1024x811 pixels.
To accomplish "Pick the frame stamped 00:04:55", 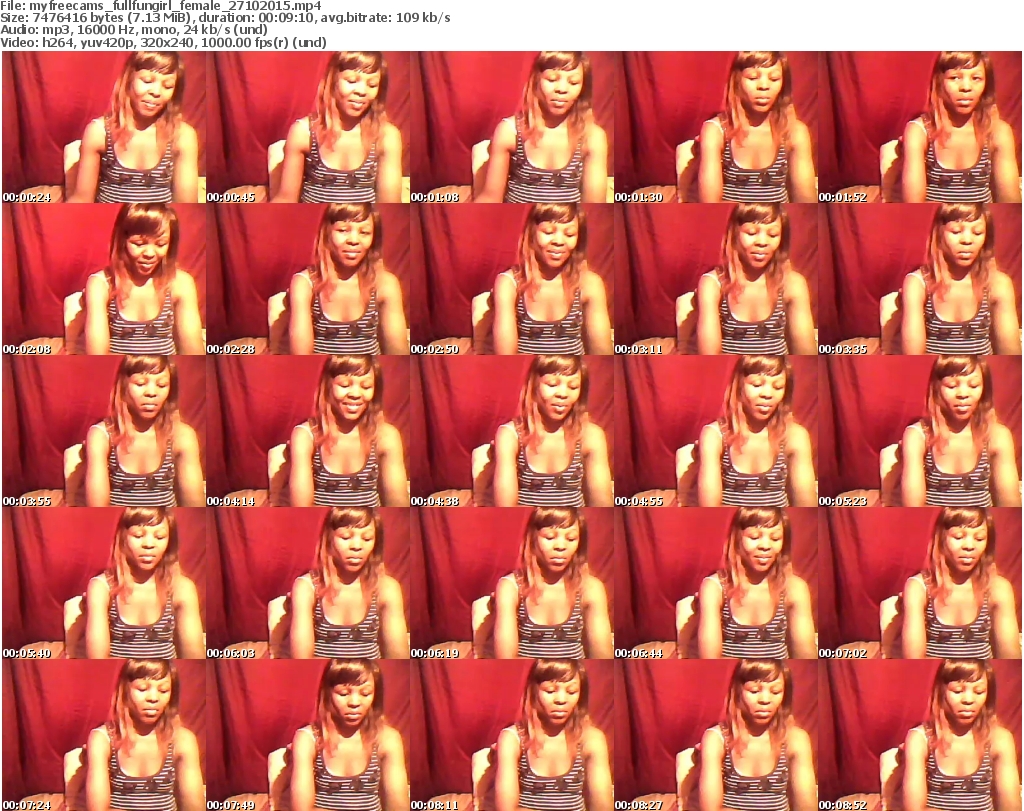I will click(x=716, y=432).
